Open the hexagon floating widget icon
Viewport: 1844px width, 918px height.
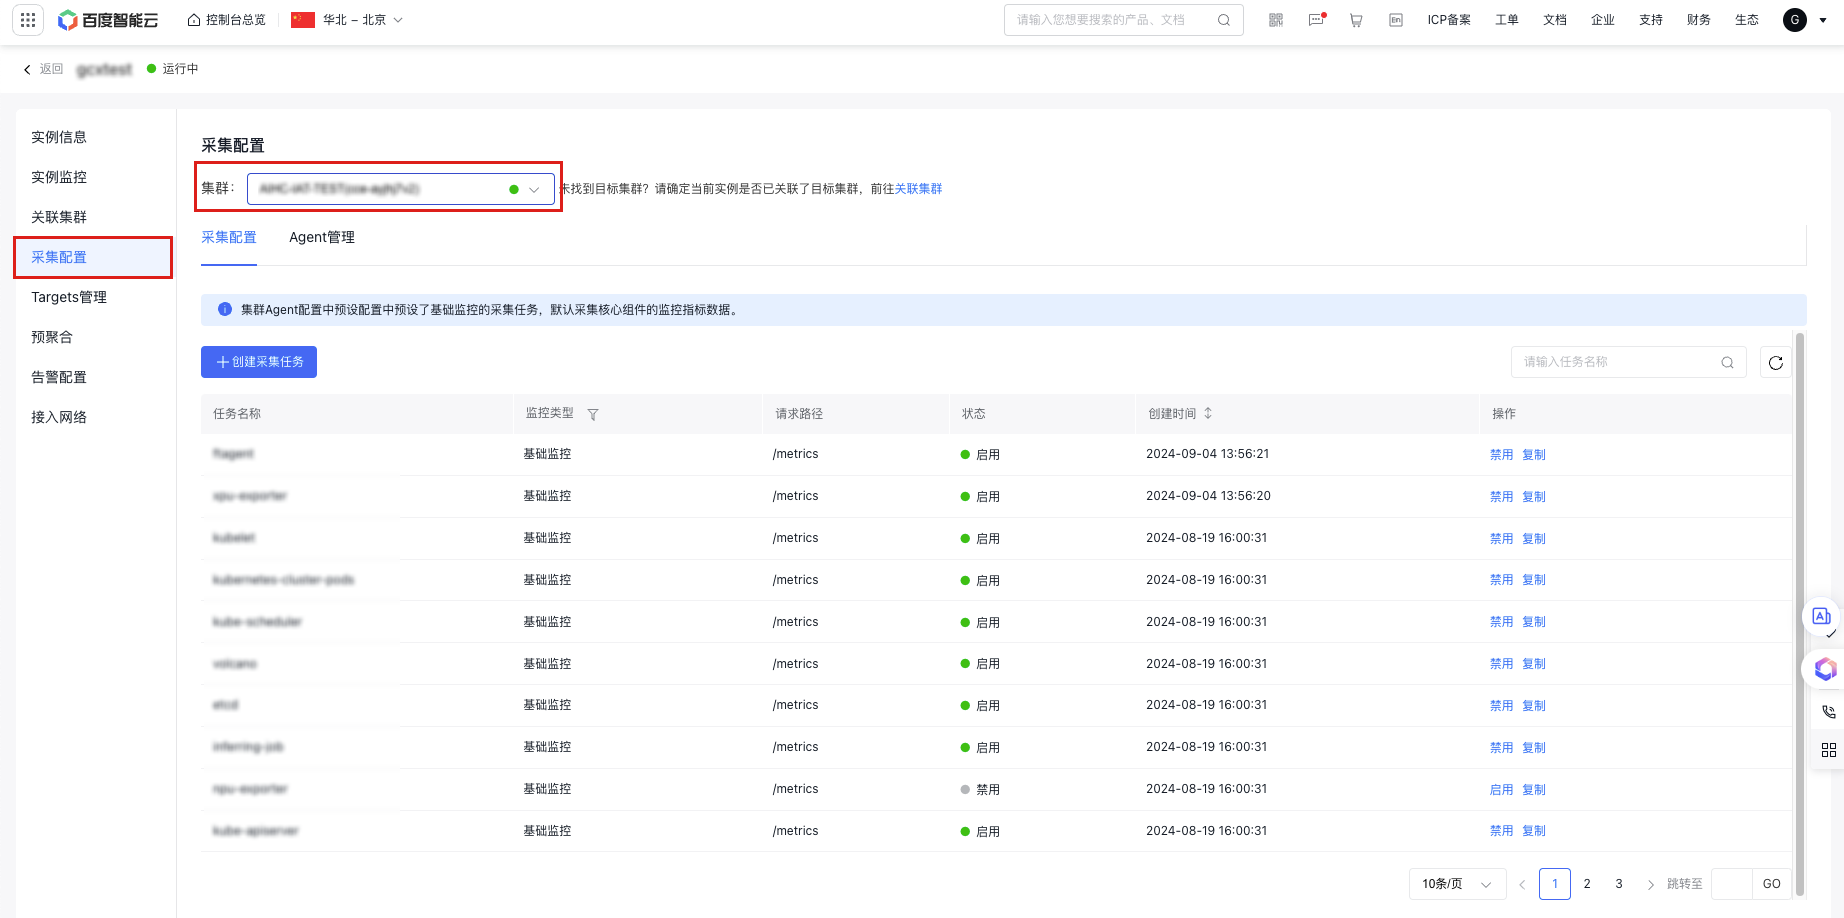(x=1826, y=669)
